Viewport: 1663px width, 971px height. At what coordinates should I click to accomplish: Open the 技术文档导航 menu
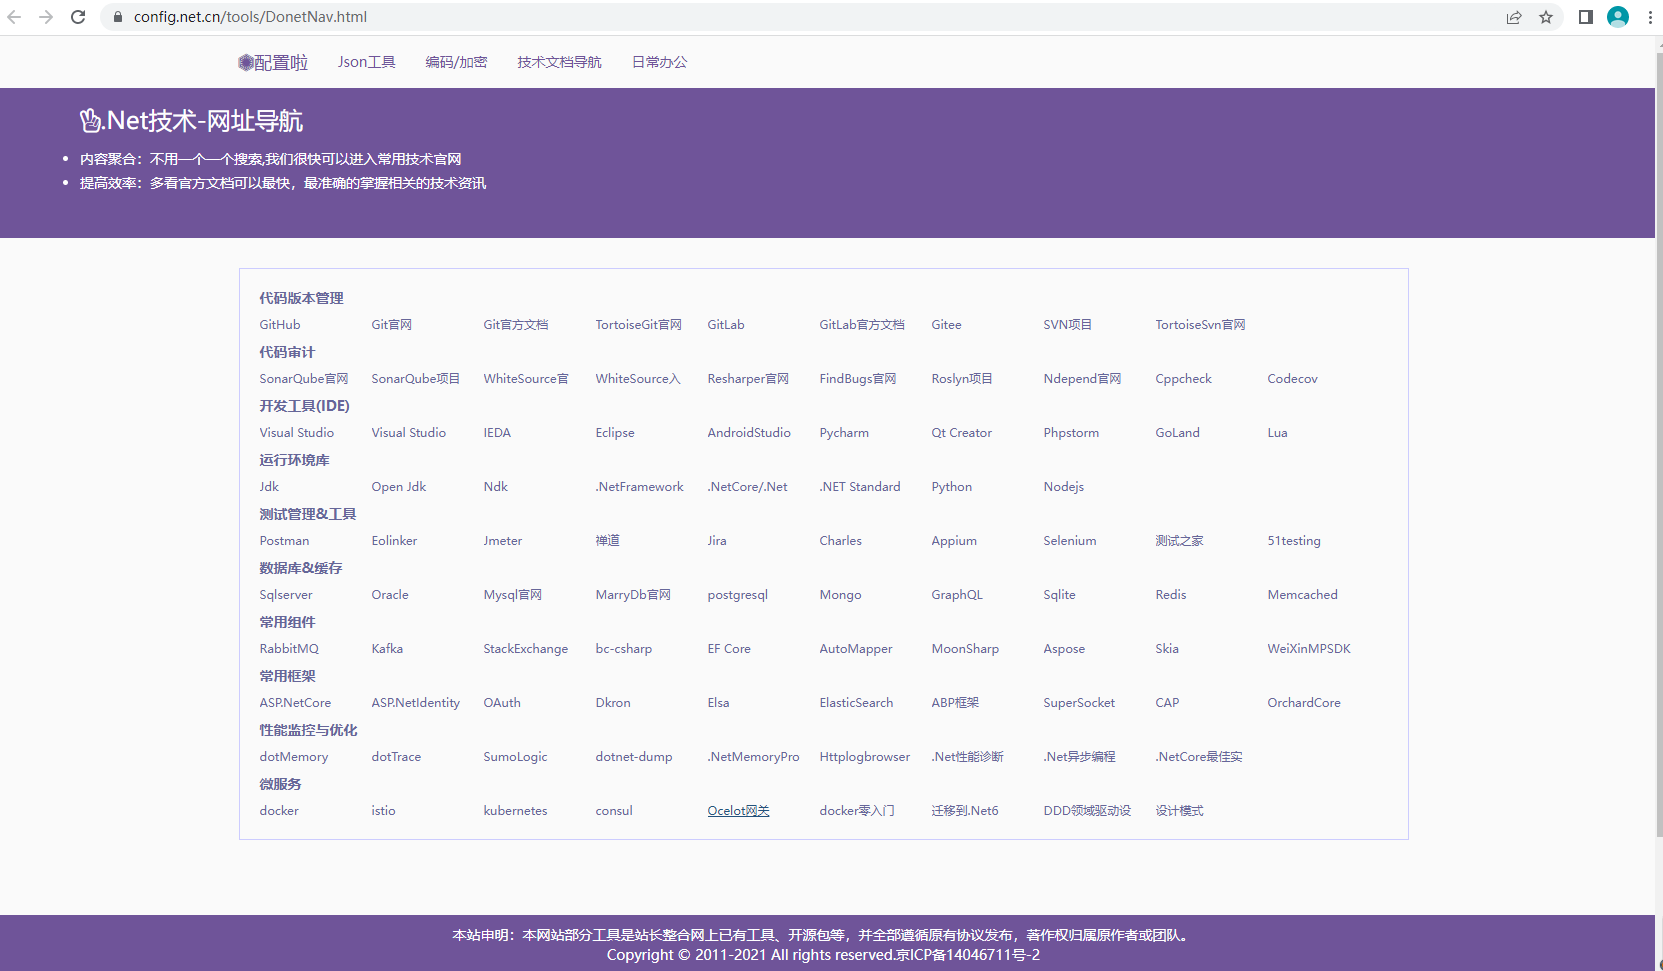click(x=559, y=62)
